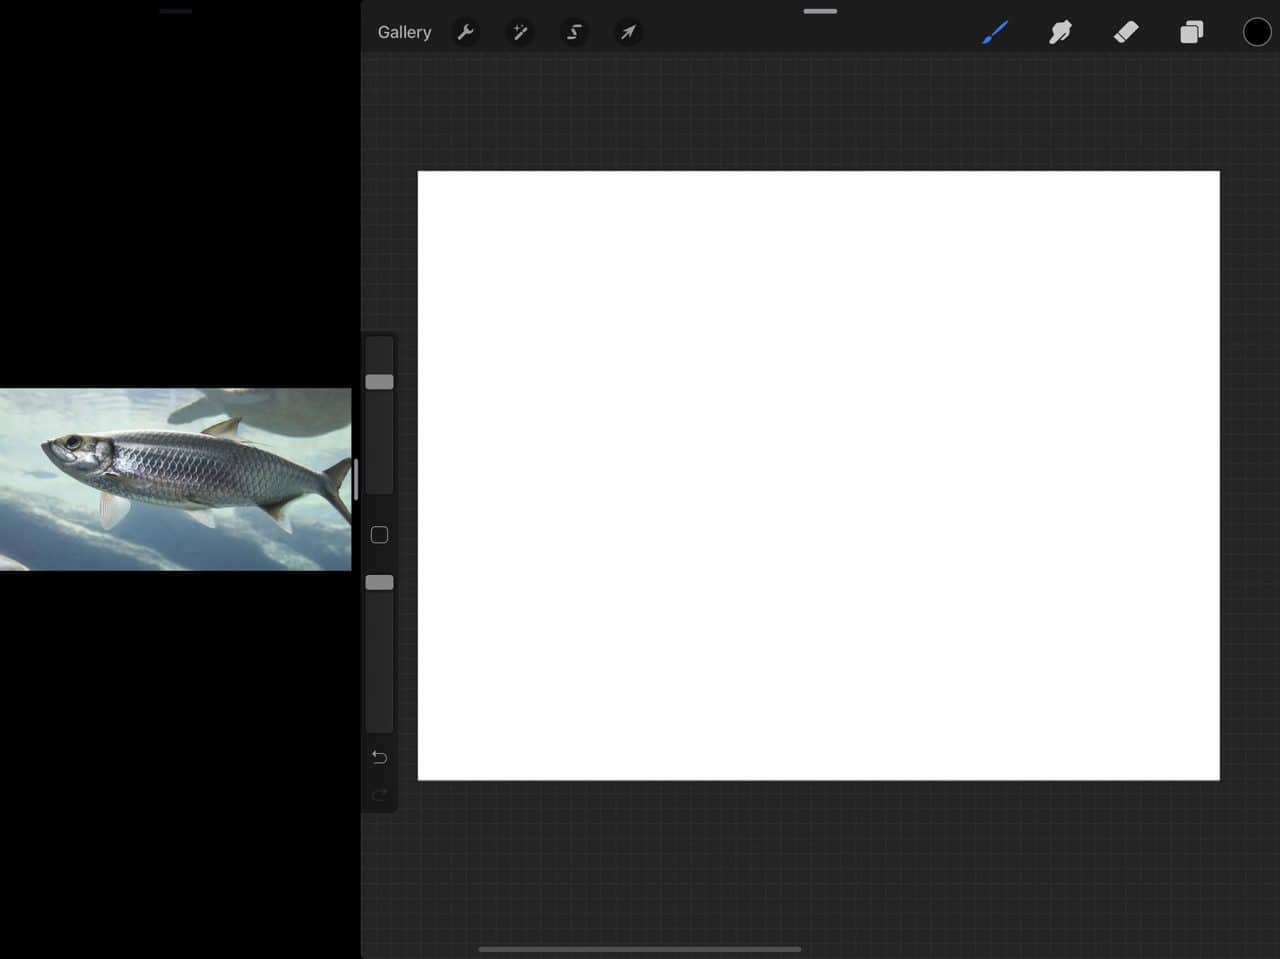
Task: Activate the Transform arrow tool
Action: point(628,32)
